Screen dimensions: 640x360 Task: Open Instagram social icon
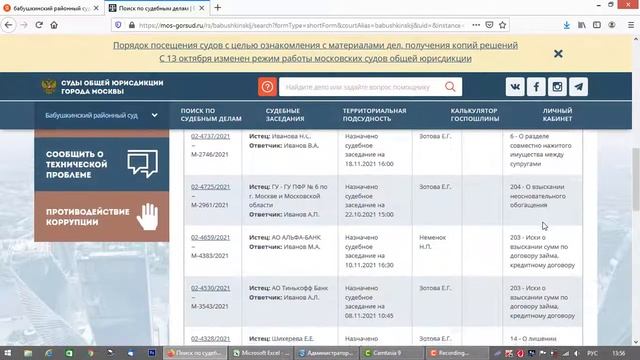click(557, 87)
